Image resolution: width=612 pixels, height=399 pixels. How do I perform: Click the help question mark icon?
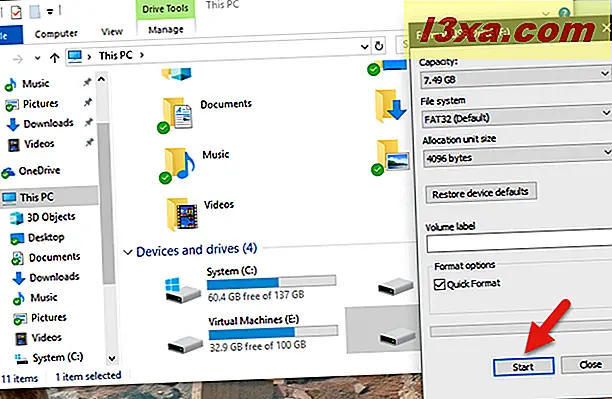tap(564, 12)
